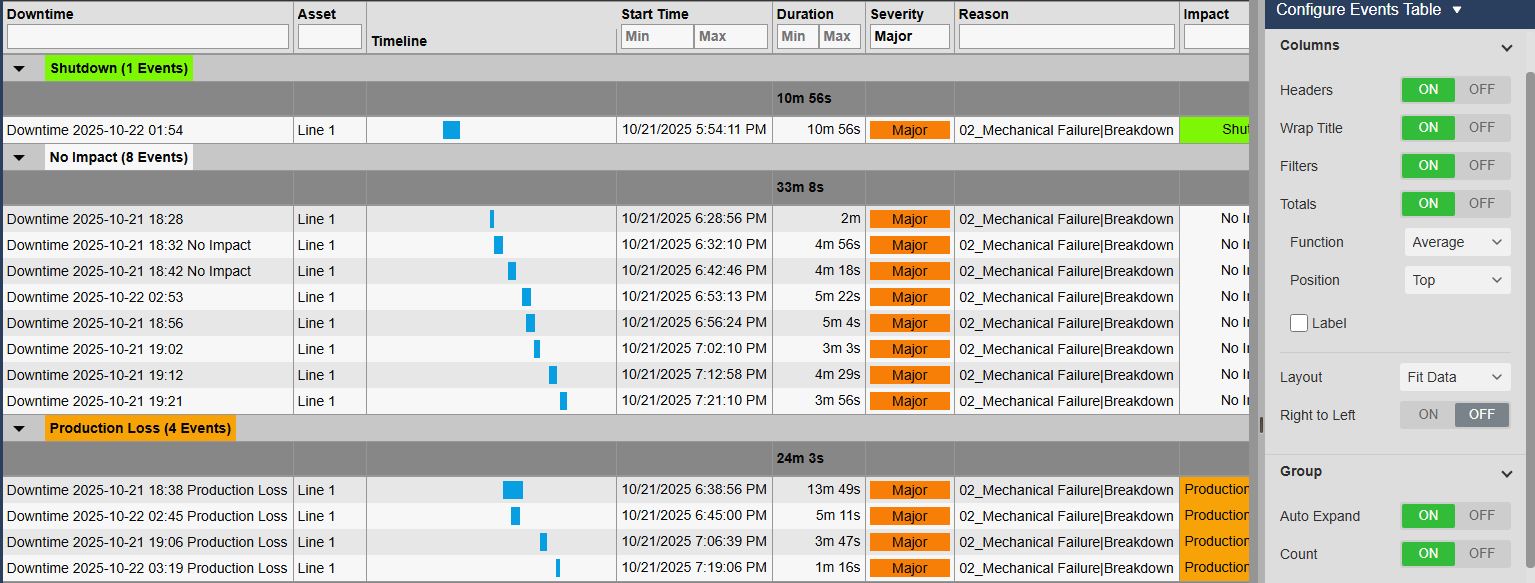Collapse the Group section chevron
1535x583 pixels.
click(1507, 473)
